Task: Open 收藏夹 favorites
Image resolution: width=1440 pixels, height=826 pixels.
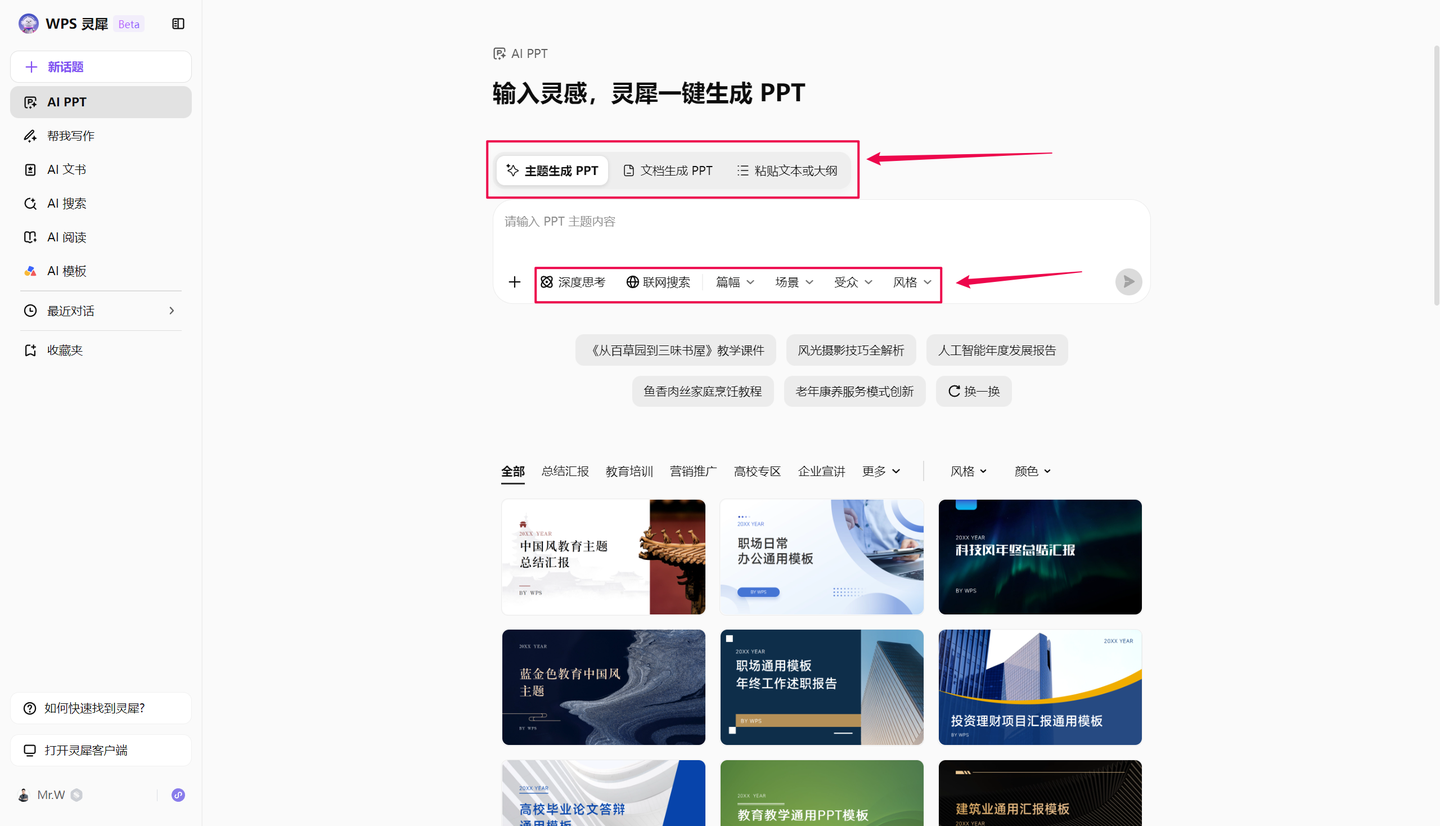Action: 101,351
